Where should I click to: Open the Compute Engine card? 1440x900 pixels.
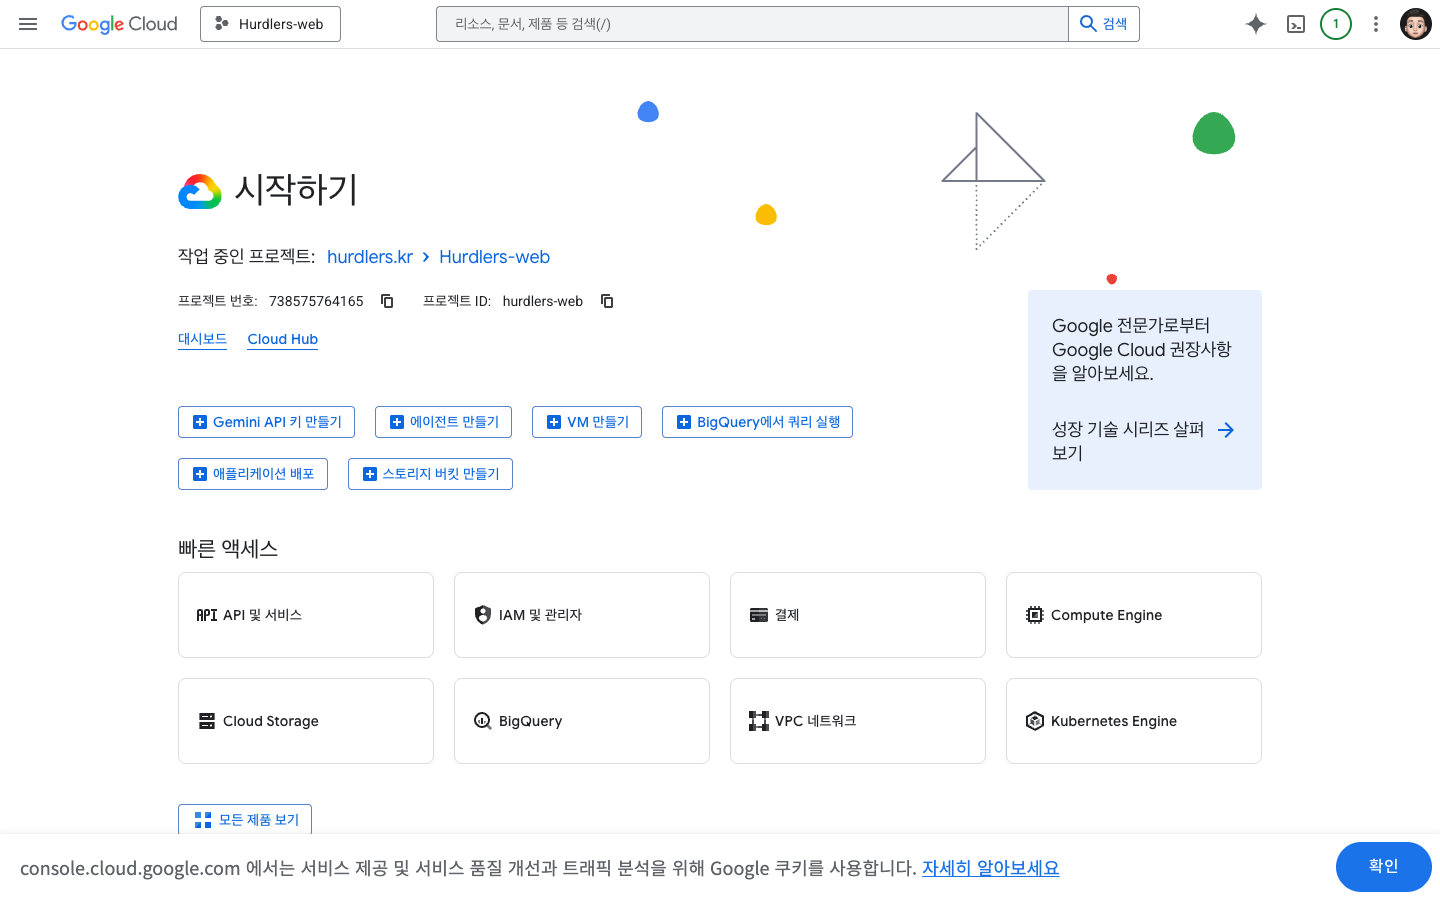point(1134,615)
